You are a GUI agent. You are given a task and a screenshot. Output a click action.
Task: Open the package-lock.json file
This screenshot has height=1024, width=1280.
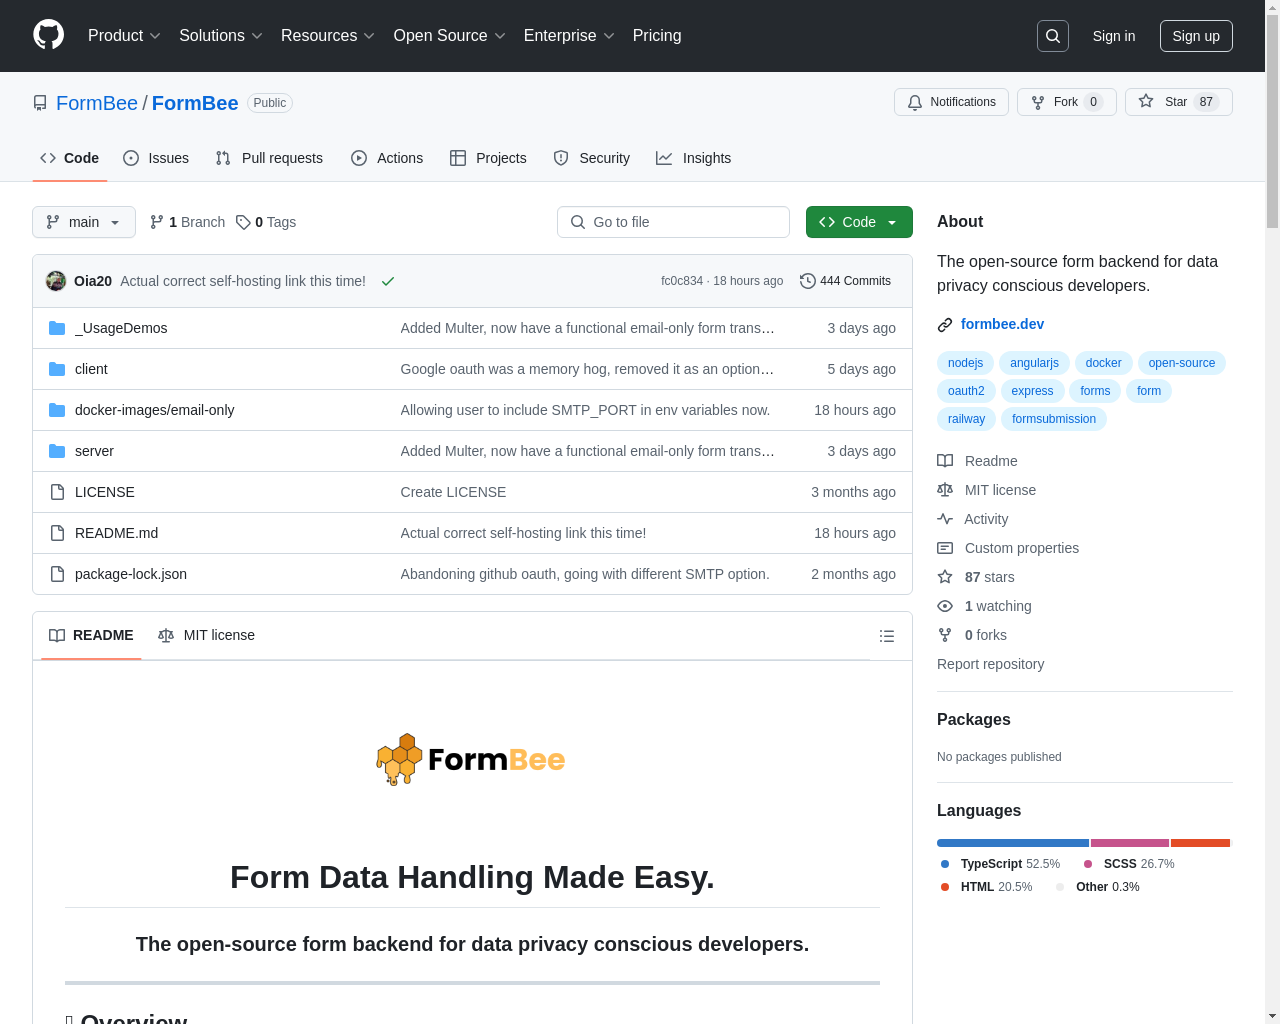click(131, 574)
